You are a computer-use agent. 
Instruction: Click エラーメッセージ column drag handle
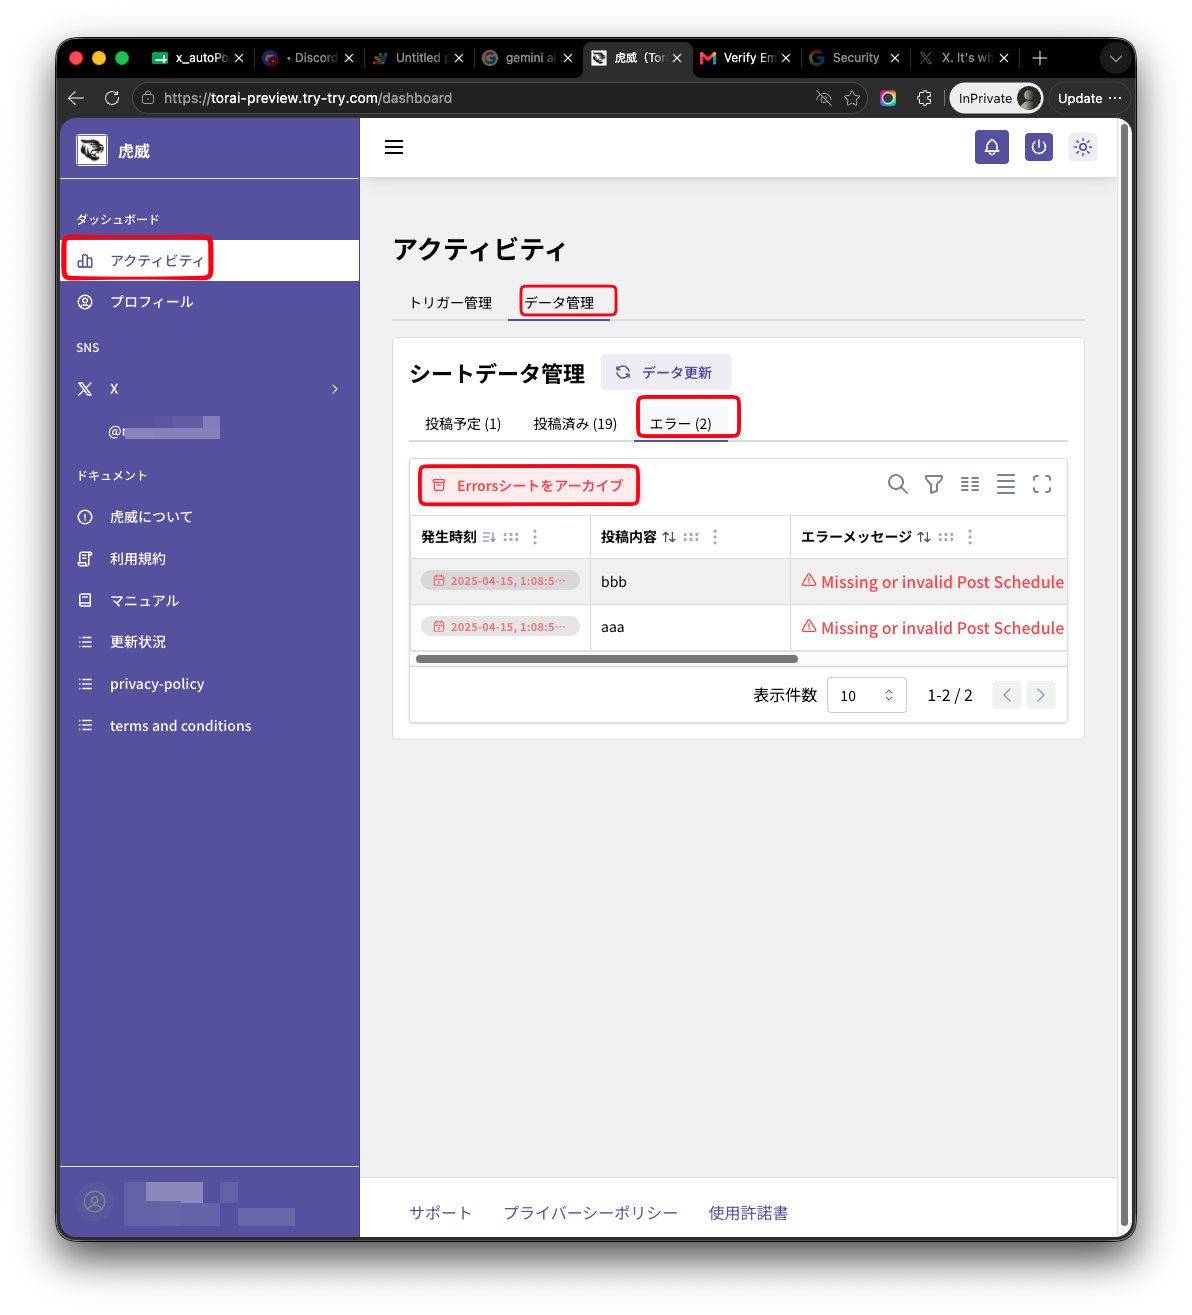(x=946, y=537)
